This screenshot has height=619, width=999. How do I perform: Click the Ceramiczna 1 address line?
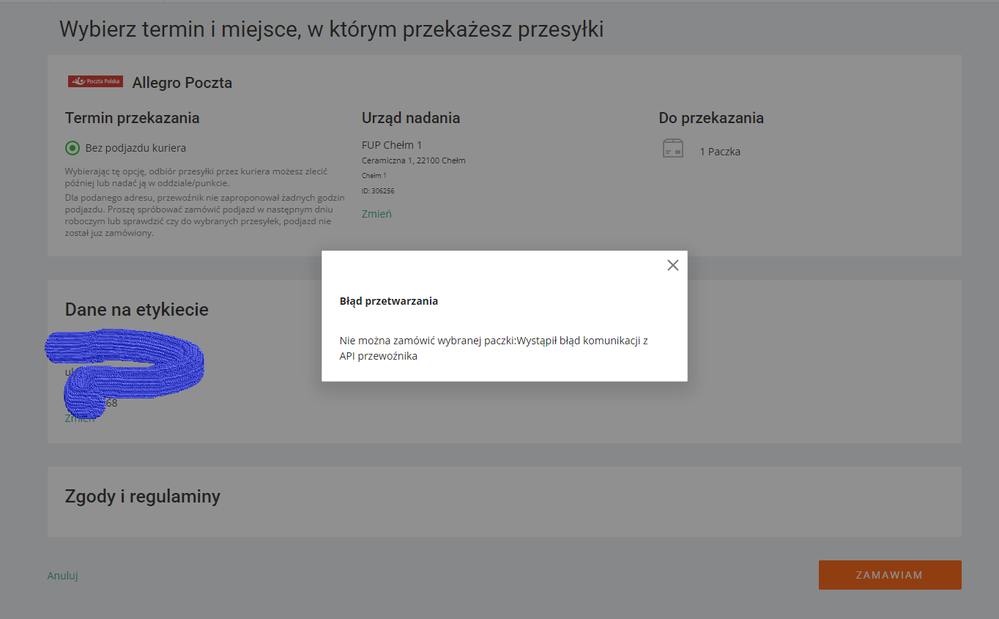(x=413, y=161)
